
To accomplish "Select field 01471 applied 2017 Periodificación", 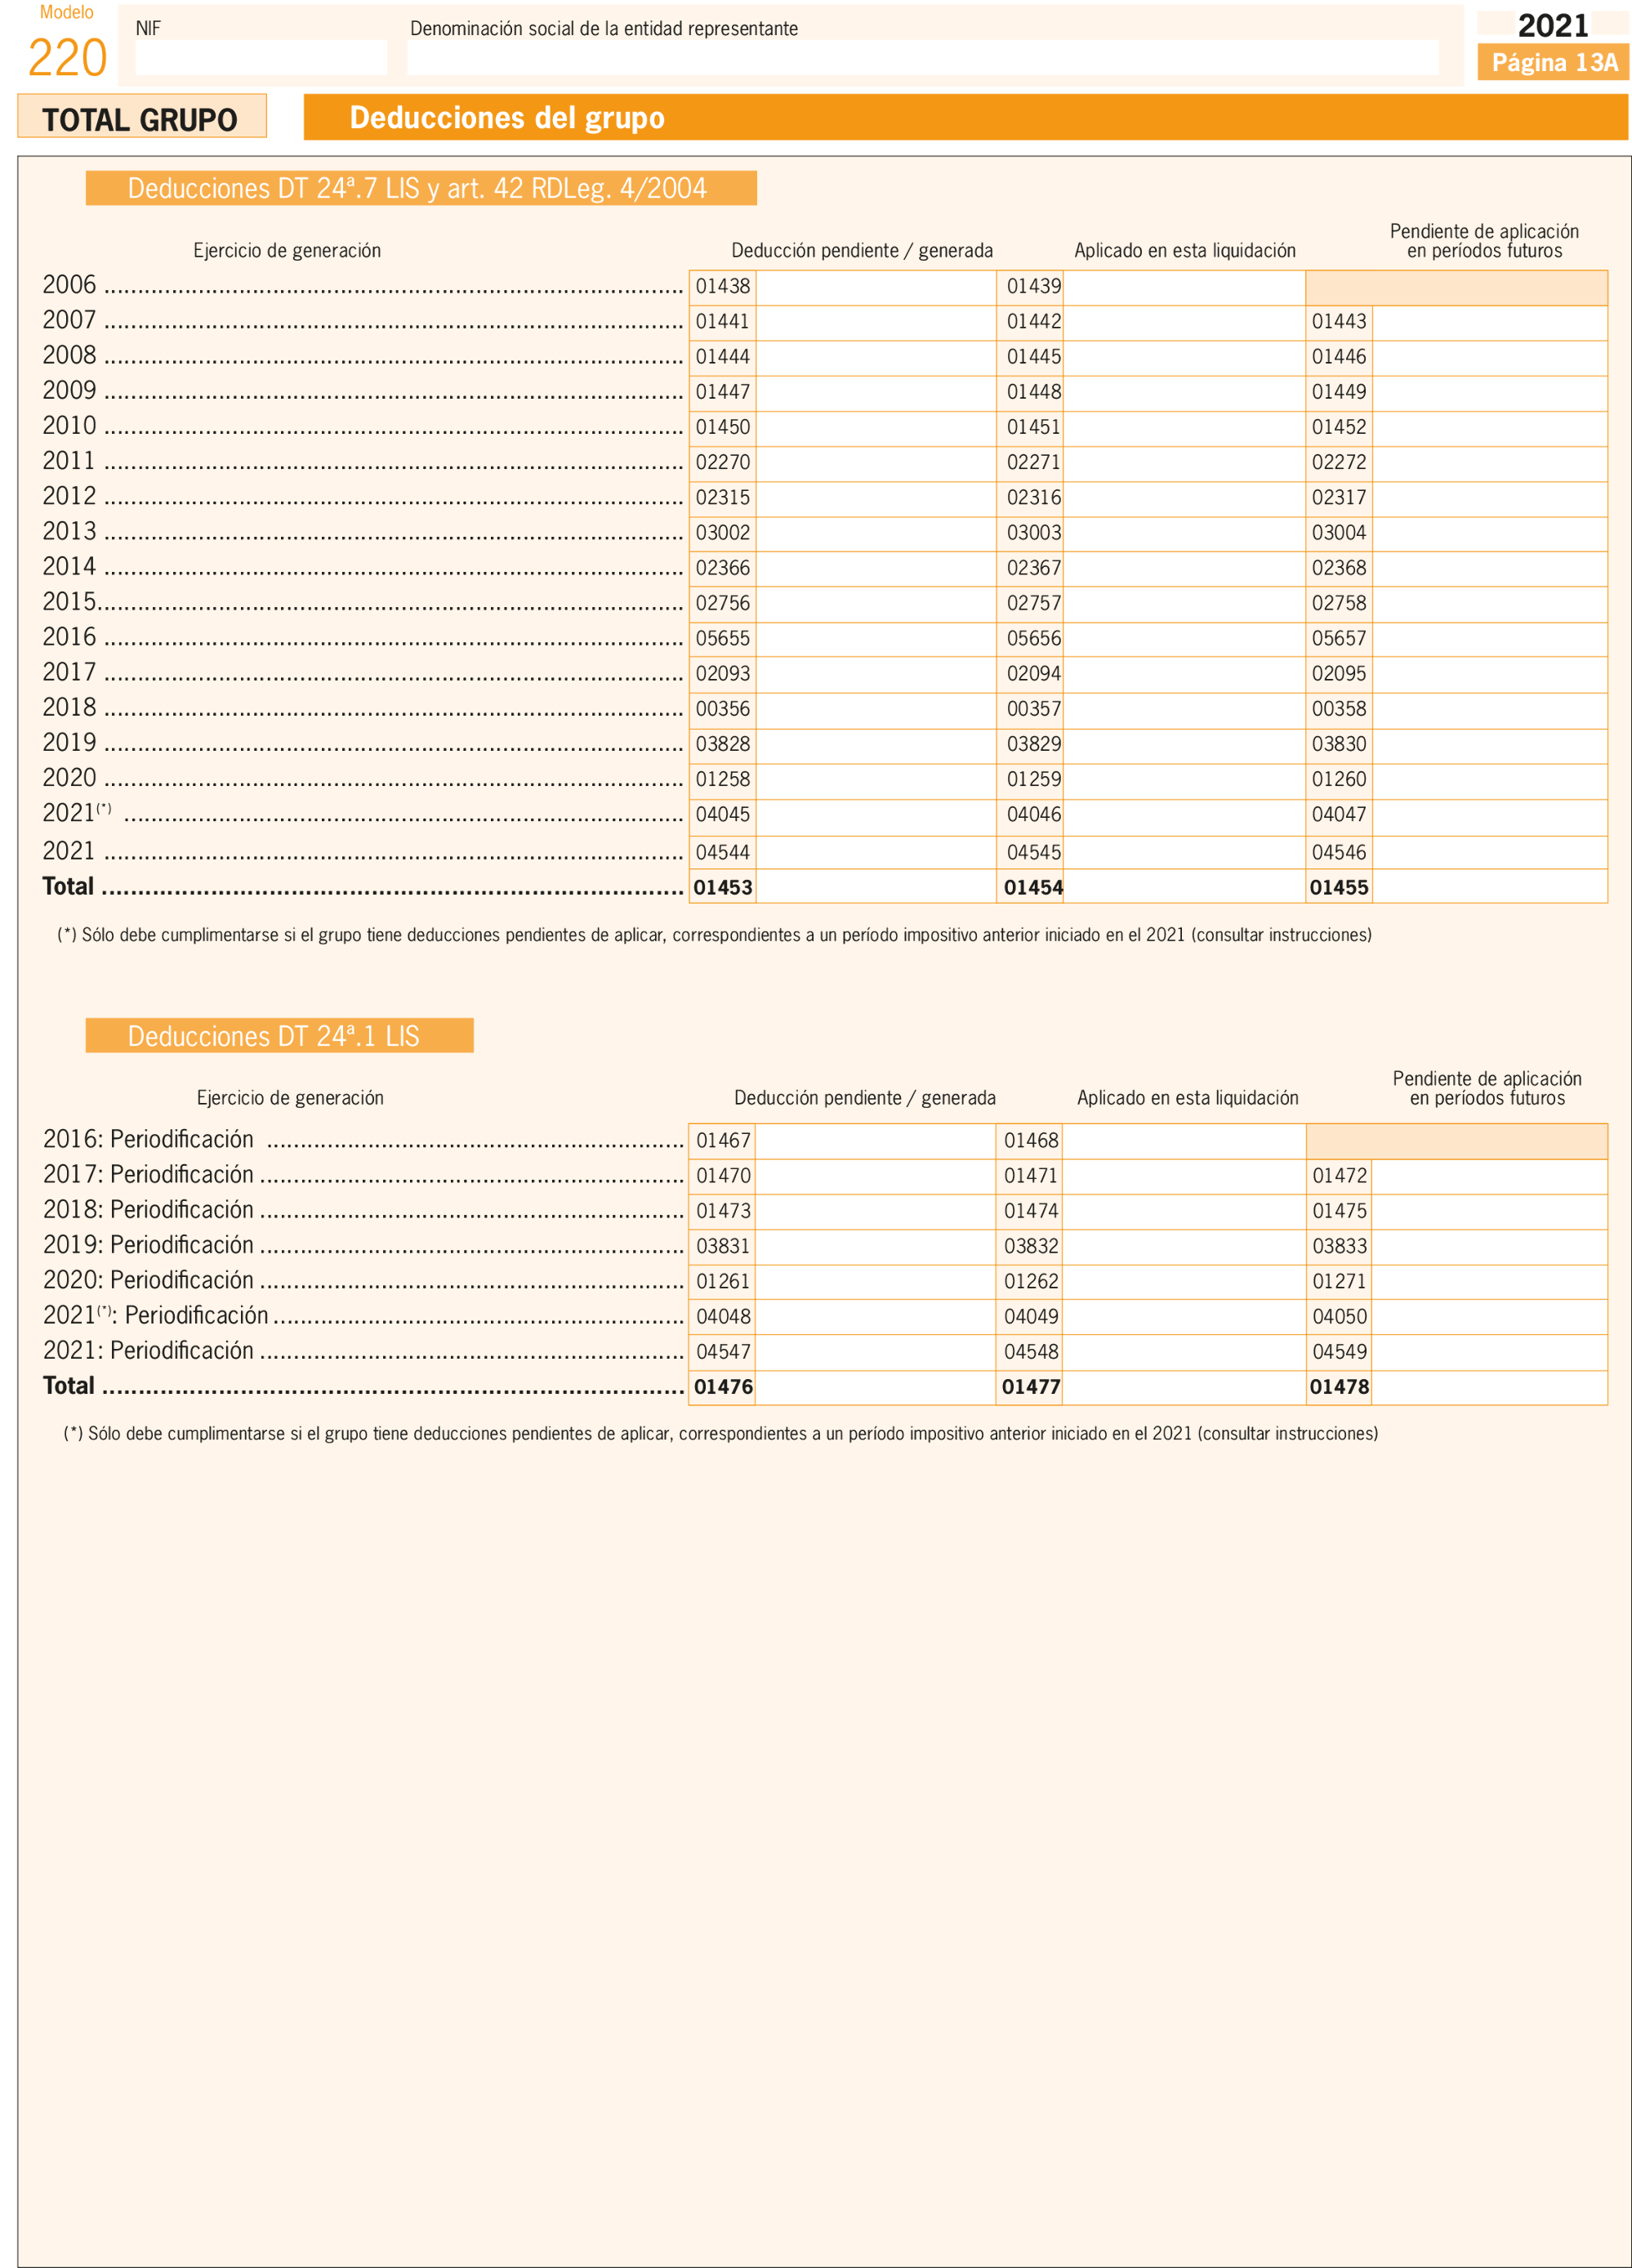I will point(1183,1176).
